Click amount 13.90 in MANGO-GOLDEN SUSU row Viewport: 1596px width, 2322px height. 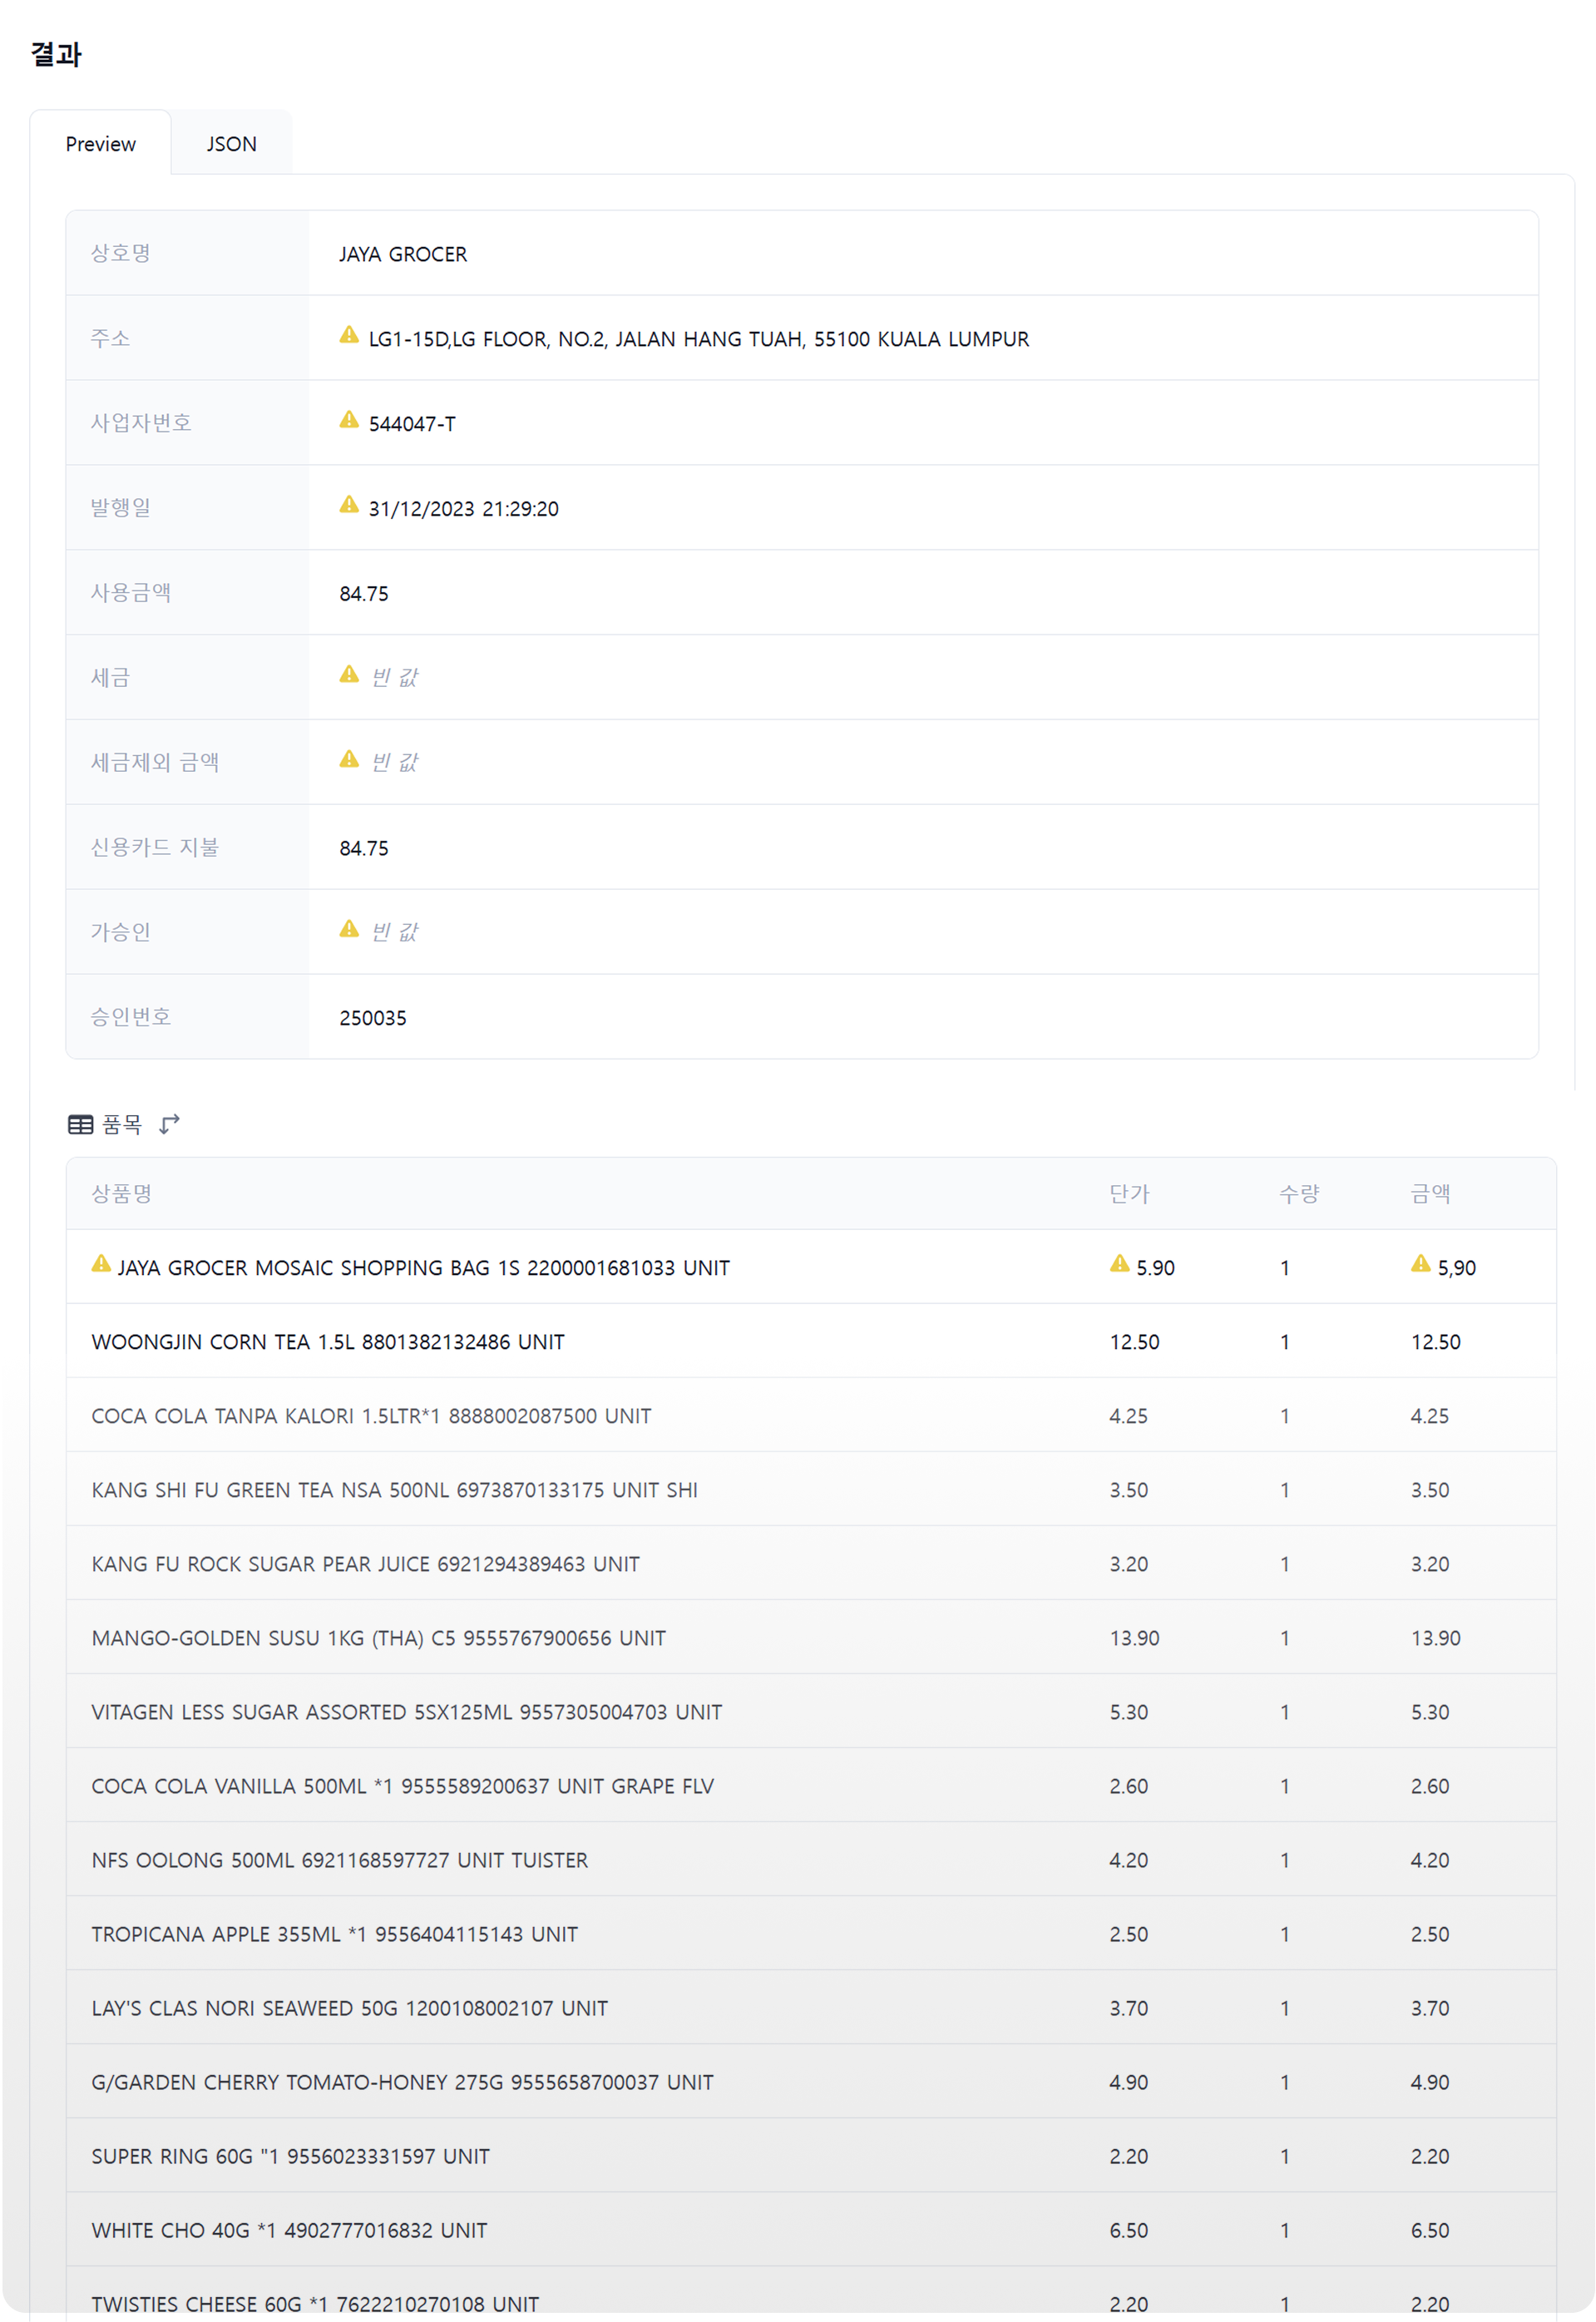1436,1638
